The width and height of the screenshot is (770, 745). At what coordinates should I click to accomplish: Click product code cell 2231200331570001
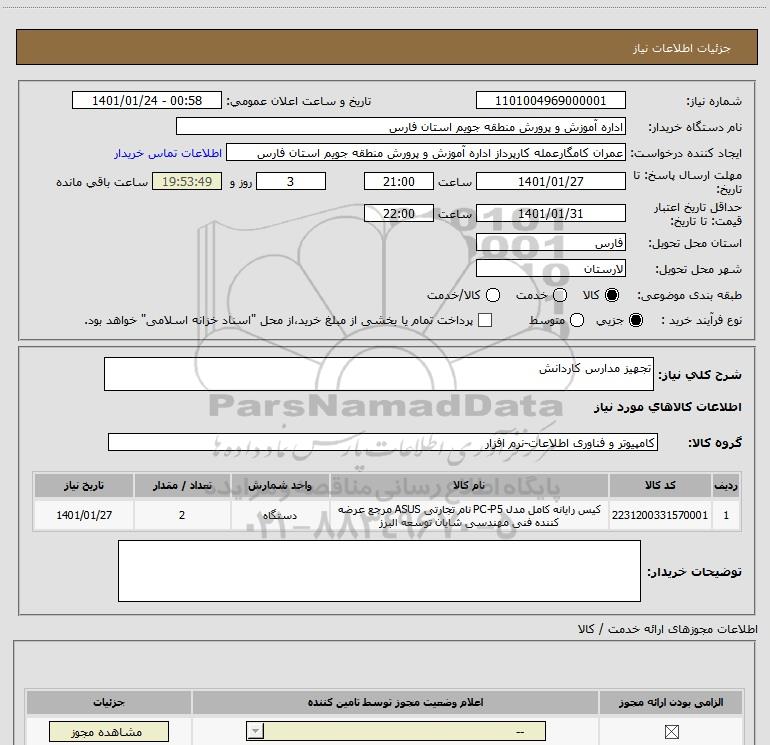pos(660,515)
